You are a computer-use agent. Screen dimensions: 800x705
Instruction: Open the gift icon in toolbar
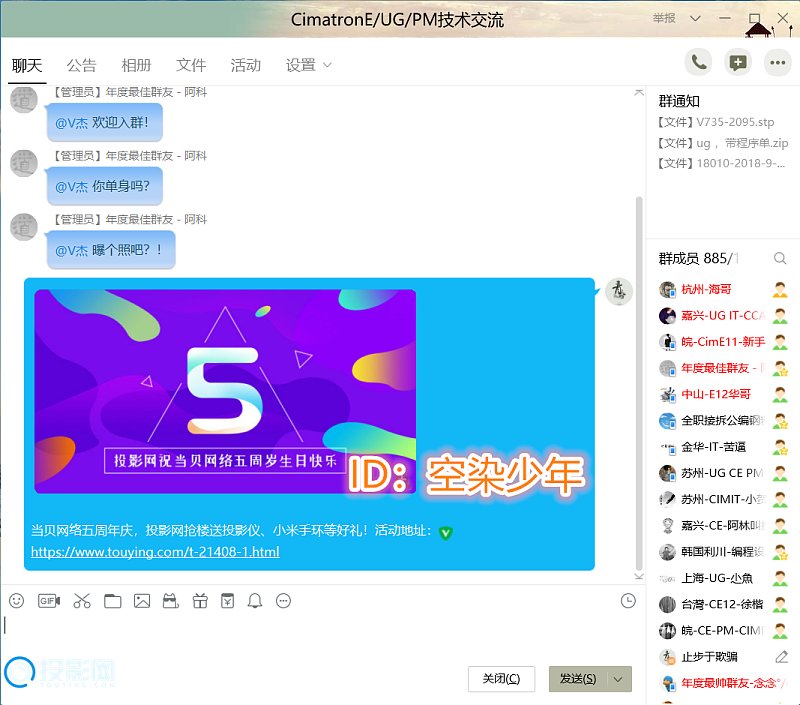[x=199, y=601]
